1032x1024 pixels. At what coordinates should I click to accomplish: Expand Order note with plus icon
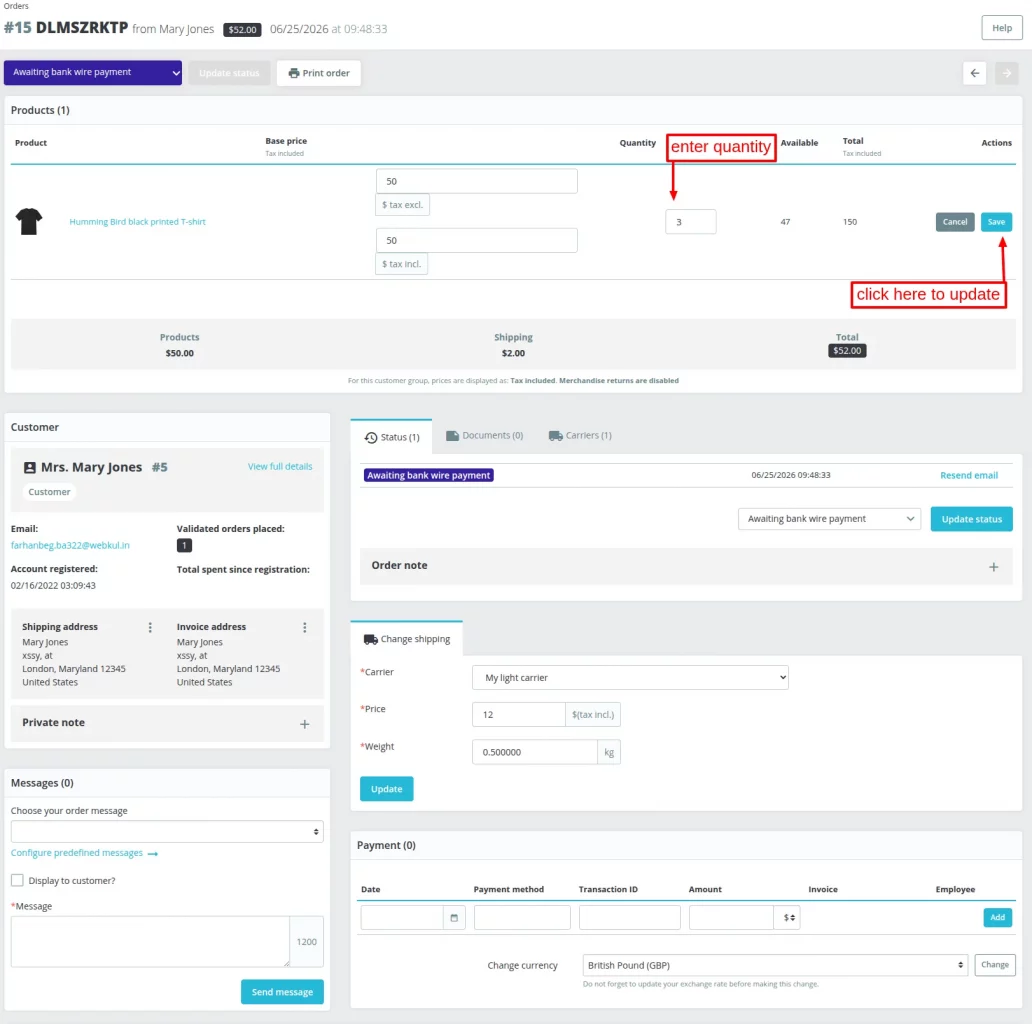coord(993,567)
